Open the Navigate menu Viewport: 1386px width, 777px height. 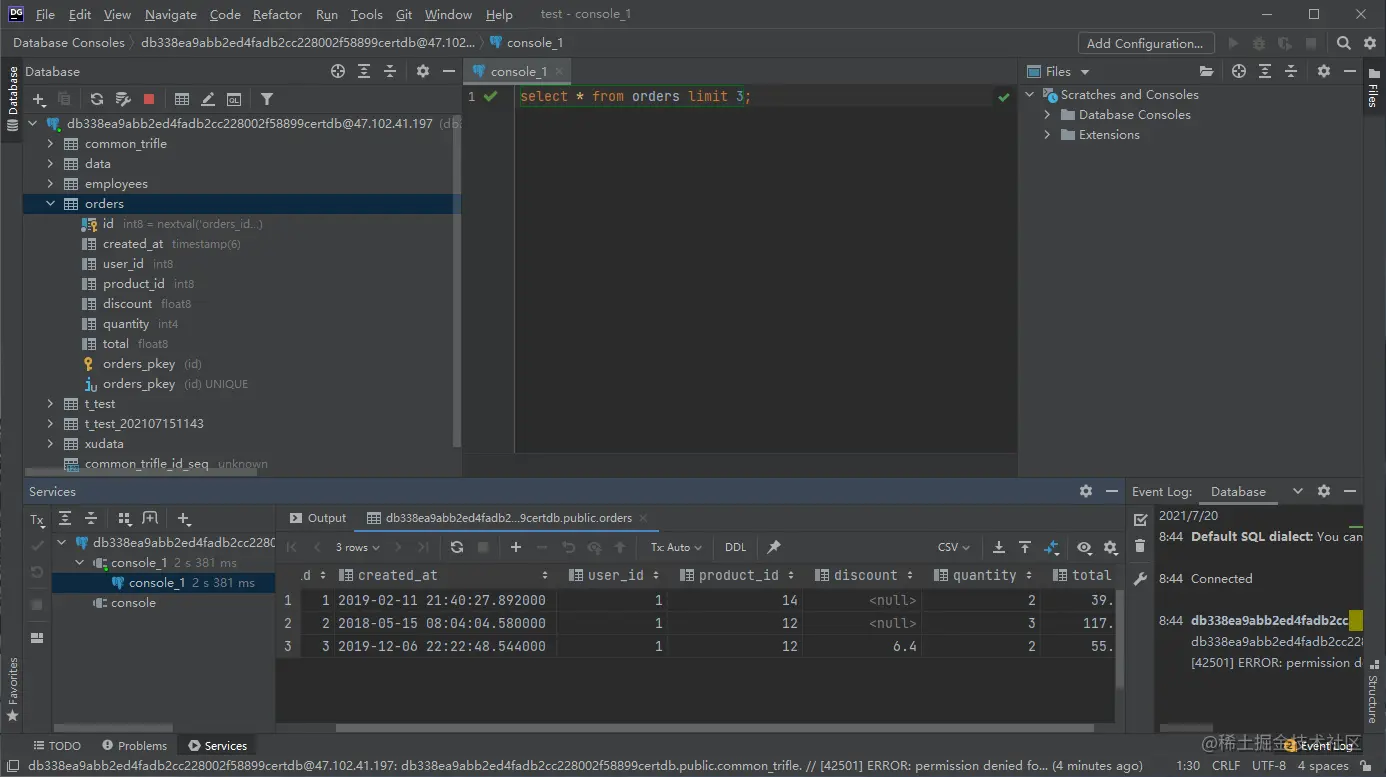coord(170,14)
